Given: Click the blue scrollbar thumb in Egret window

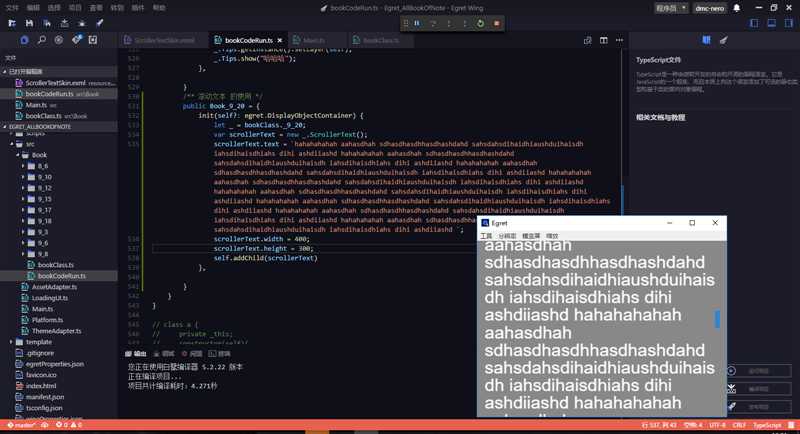Looking at the screenshot, I should coord(717,319).
